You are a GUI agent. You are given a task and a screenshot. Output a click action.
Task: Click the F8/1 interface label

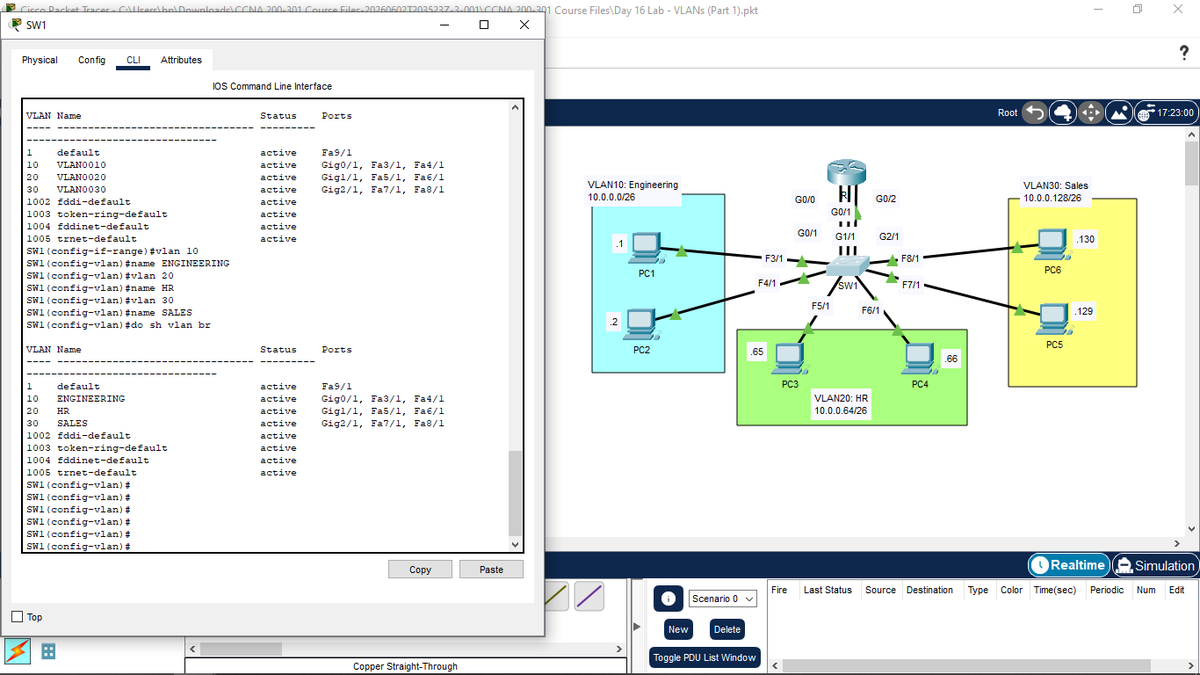[x=910, y=258]
